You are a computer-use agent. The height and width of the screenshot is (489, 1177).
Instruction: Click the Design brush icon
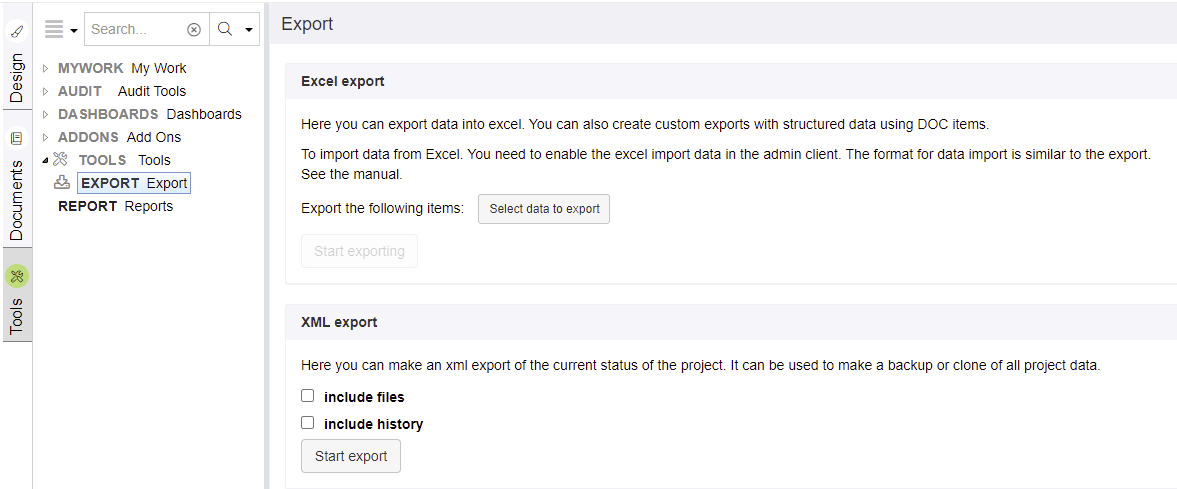click(17, 32)
